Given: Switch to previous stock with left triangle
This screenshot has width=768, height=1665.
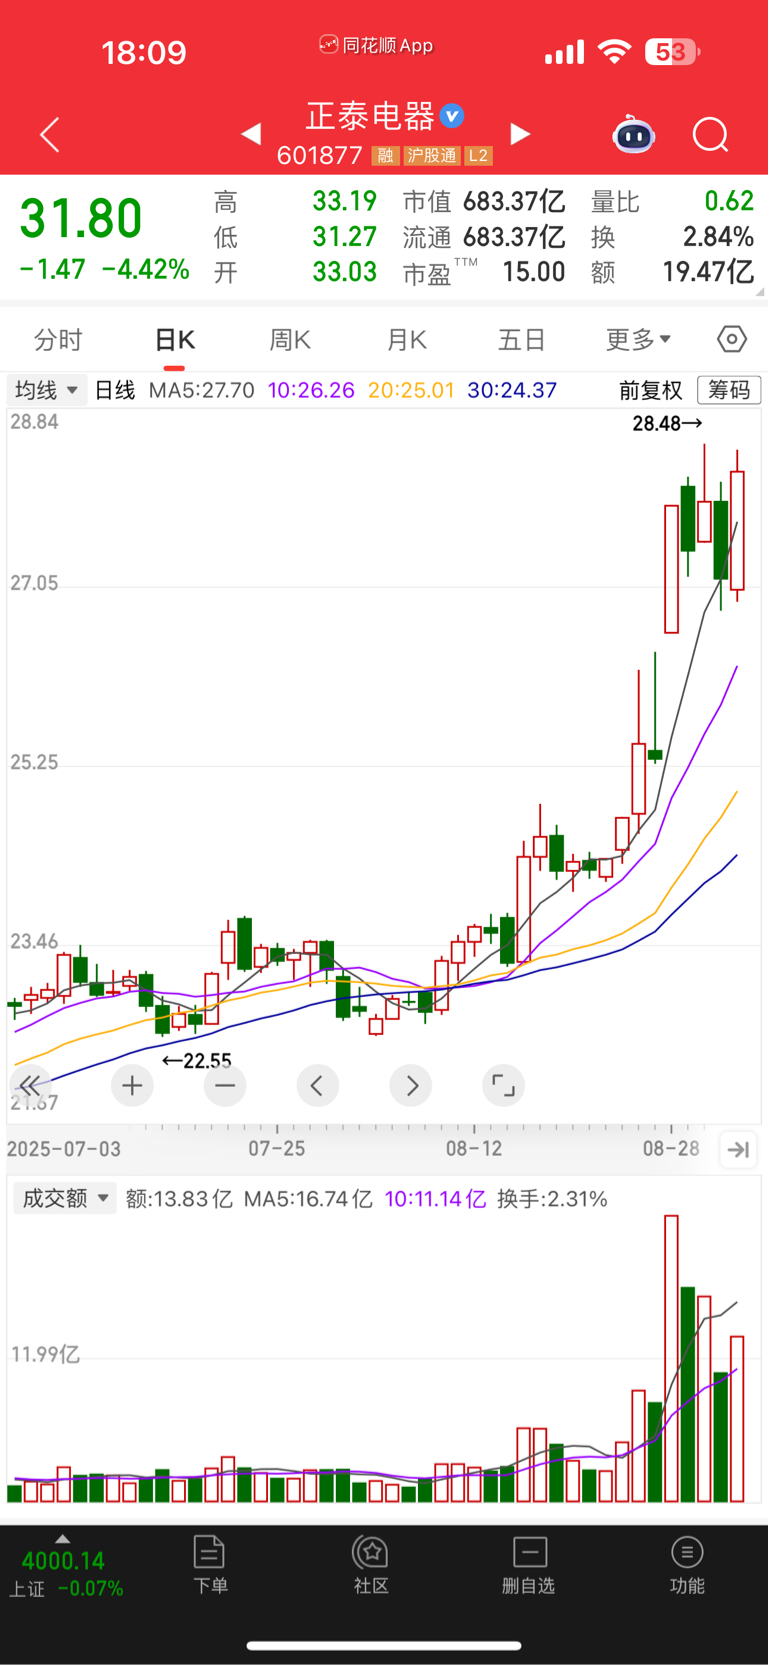Looking at the screenshot, I should click(251, 133).
